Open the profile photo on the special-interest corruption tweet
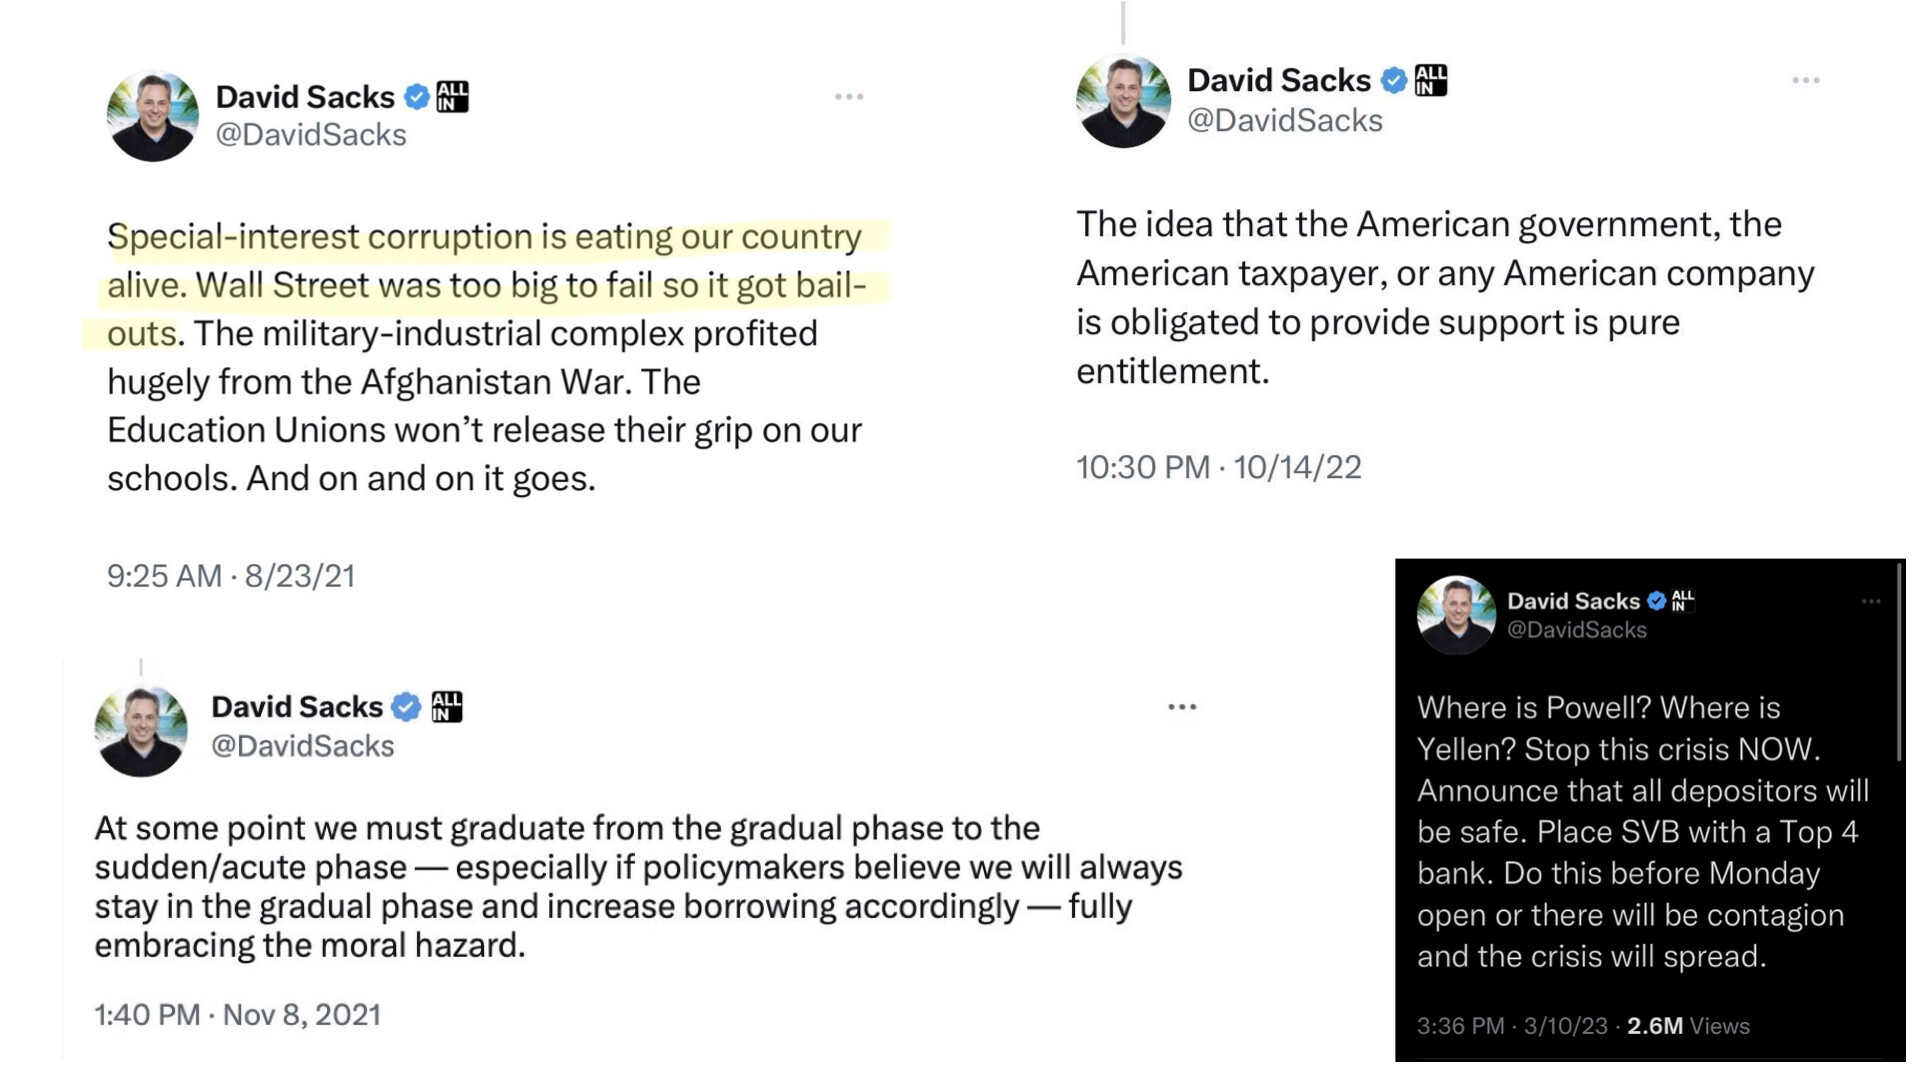 pos(153,116)
